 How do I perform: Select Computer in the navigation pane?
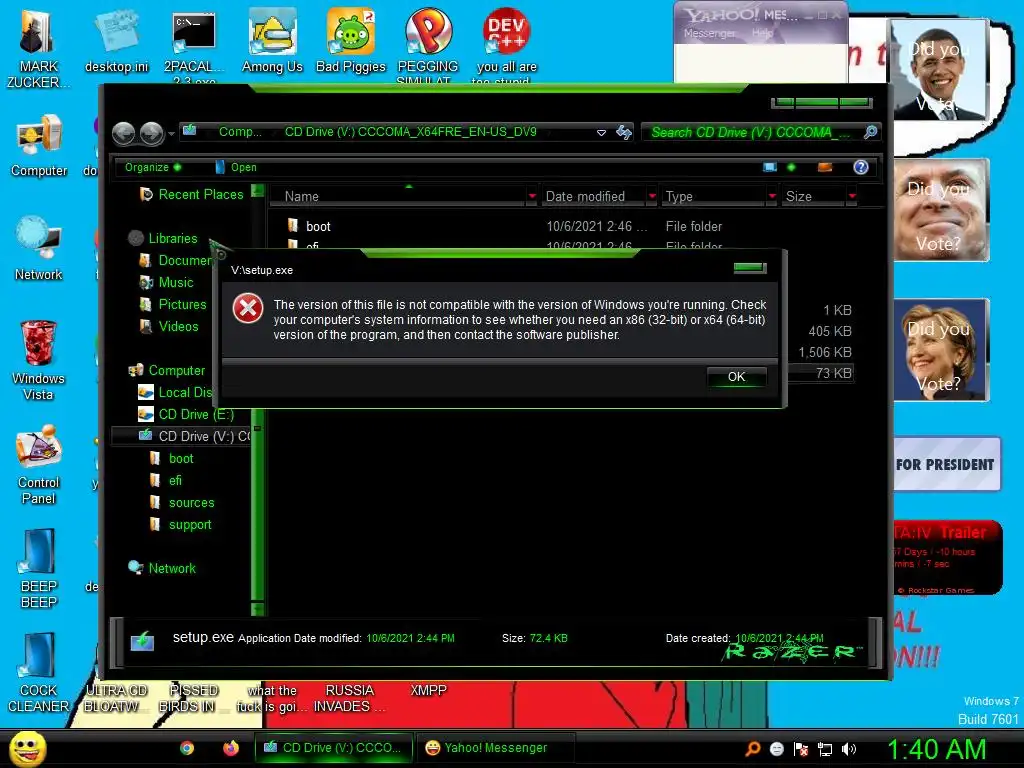tap(167, 370)
